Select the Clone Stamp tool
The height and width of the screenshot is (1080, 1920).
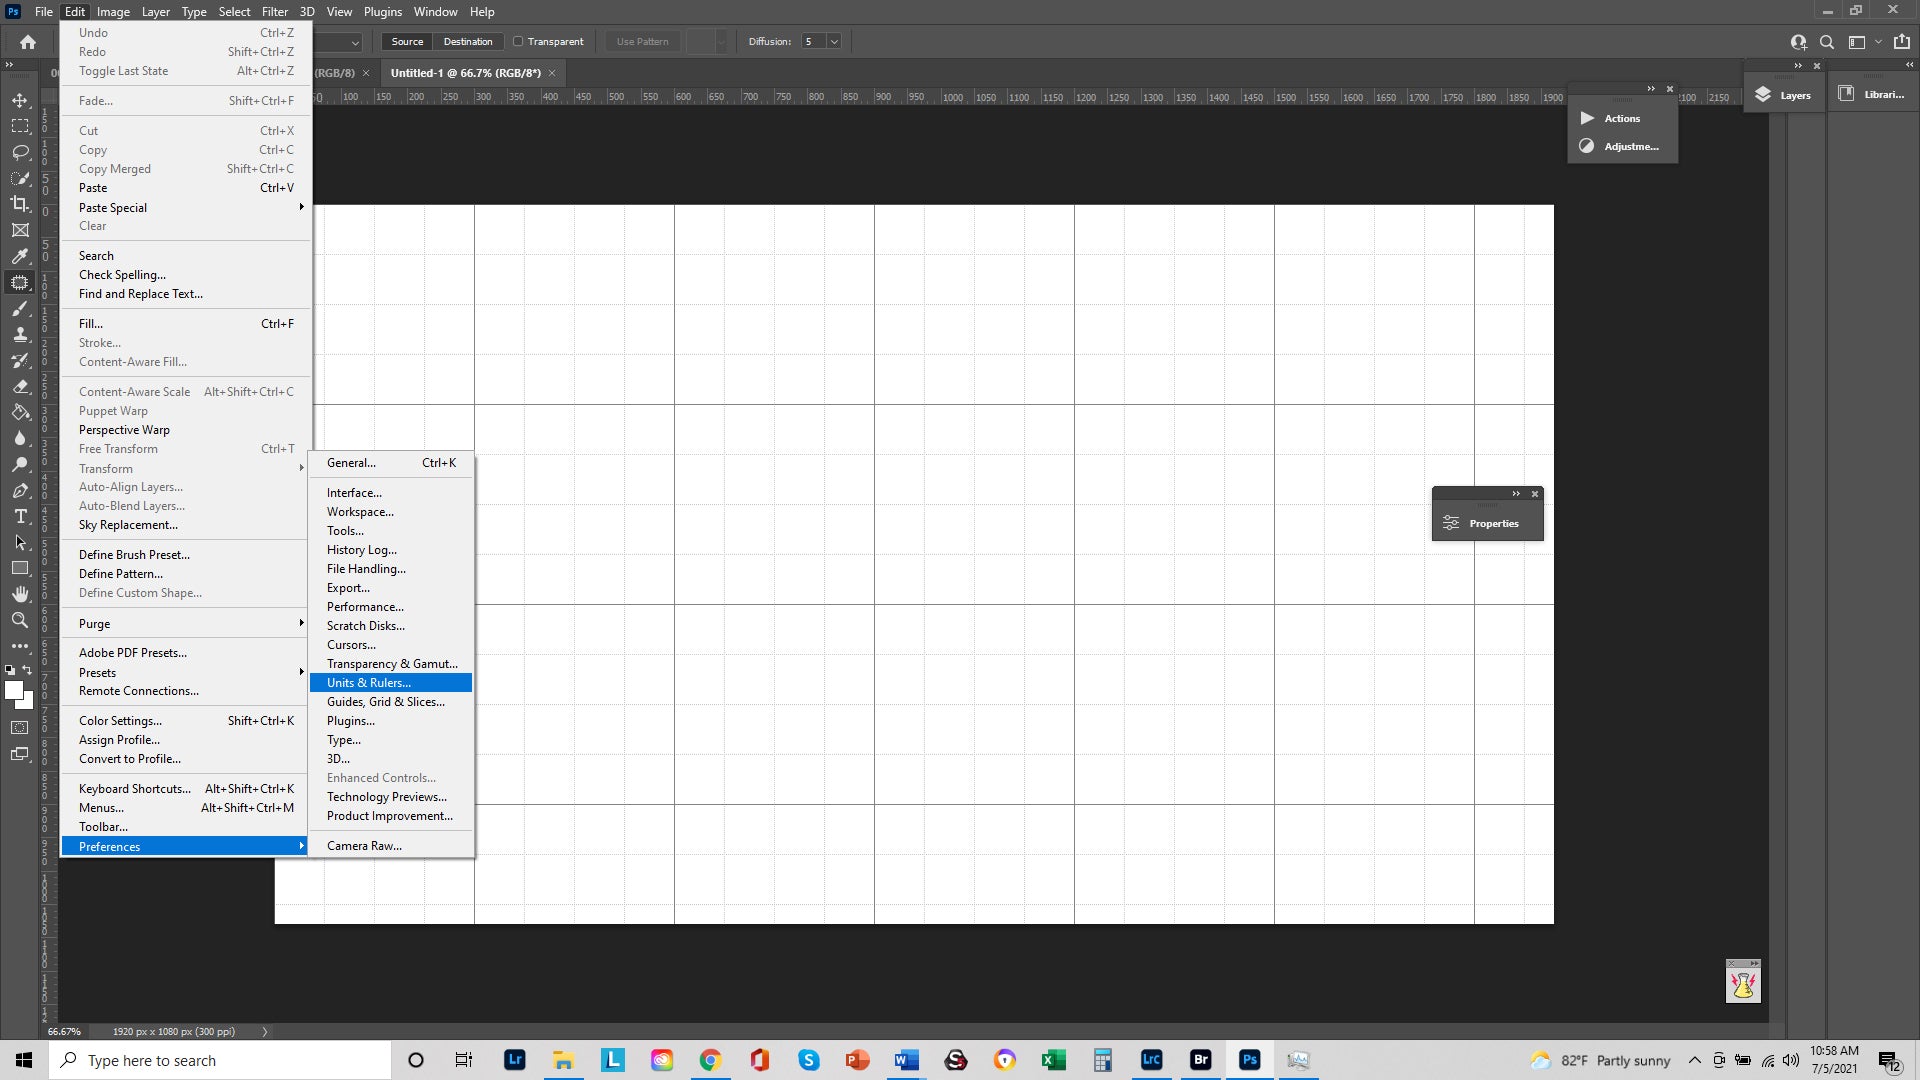20,334
